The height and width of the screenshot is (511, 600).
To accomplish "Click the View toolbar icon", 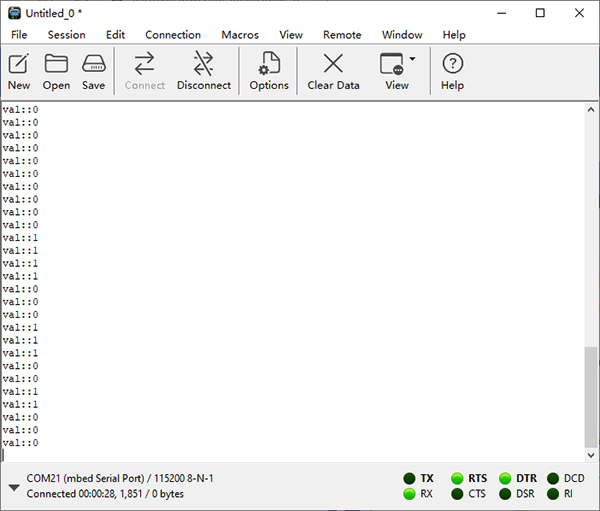I will tap(393, 72).
